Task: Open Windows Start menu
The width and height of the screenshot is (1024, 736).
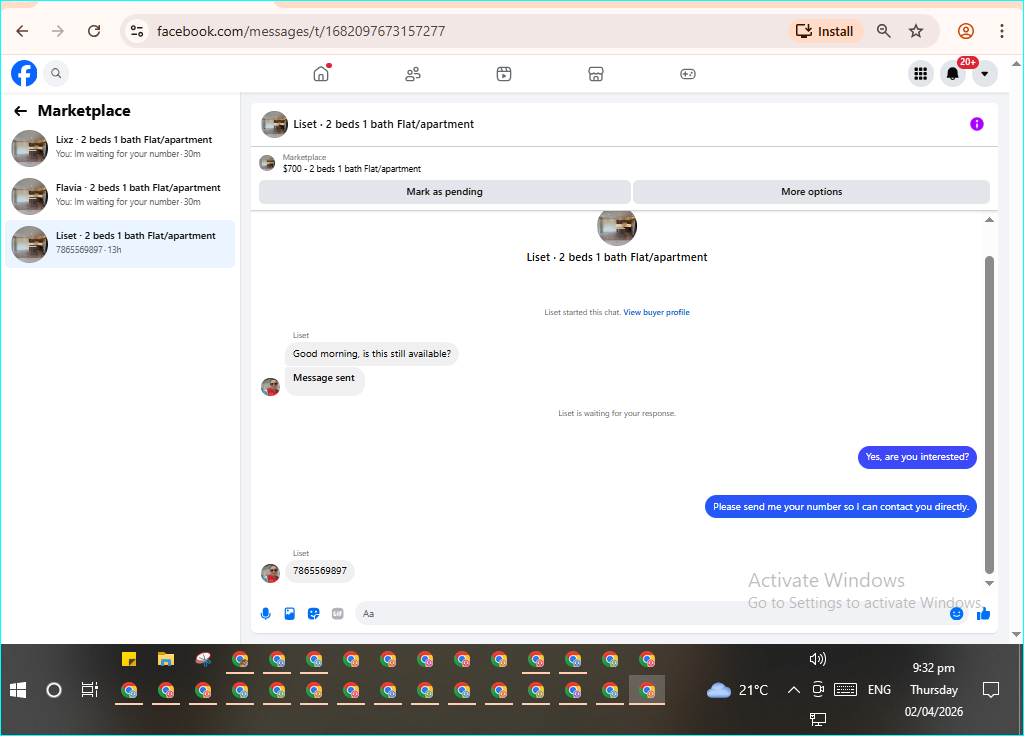Action: click(18, 690)
